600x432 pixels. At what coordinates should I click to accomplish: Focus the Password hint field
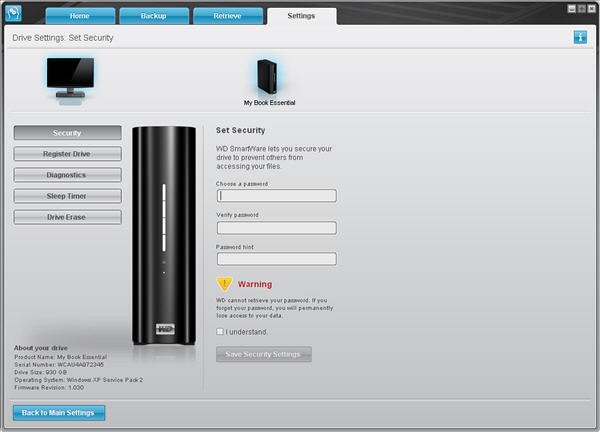point(277,259)
